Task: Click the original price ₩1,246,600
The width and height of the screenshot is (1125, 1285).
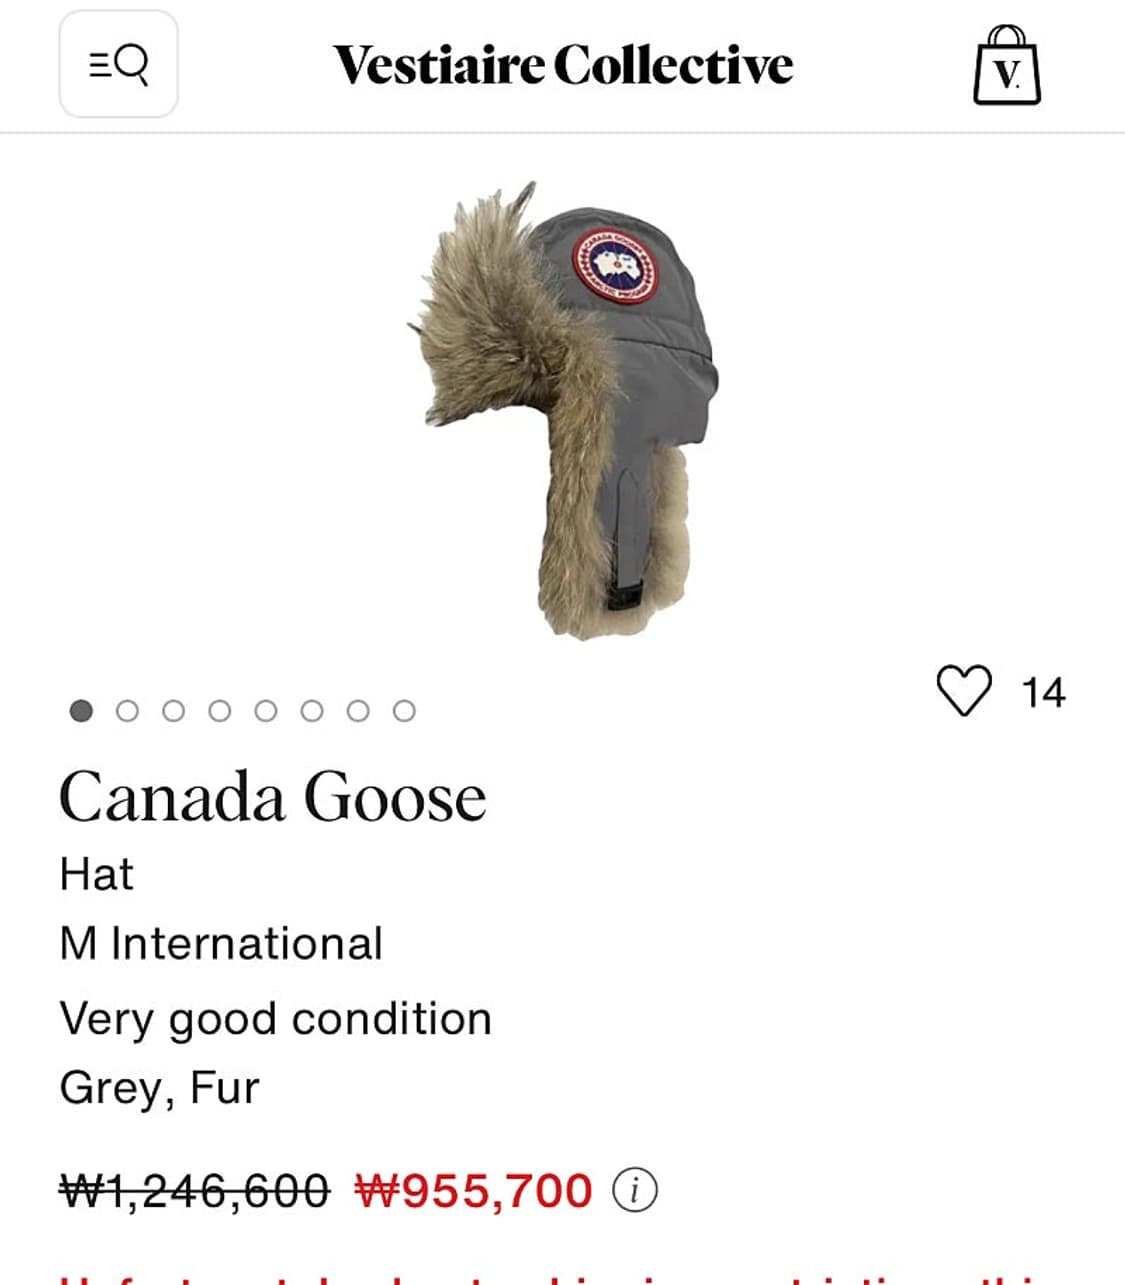Action: click(x=195, y=1190)
